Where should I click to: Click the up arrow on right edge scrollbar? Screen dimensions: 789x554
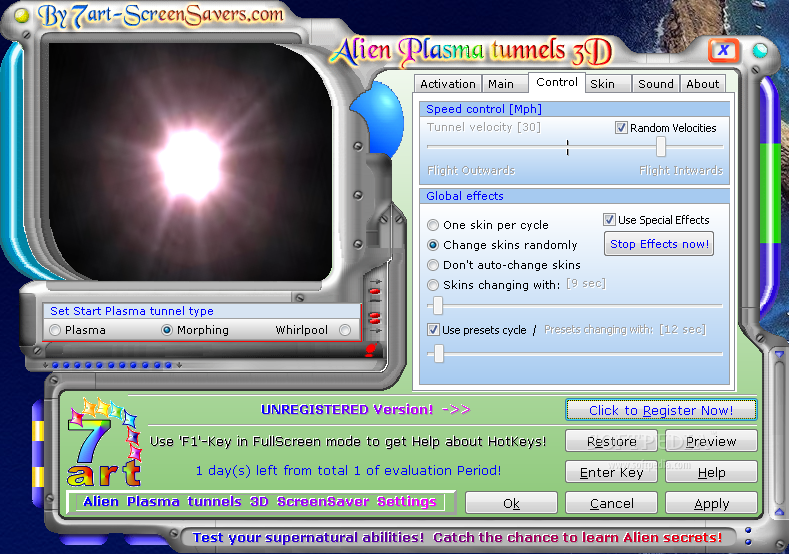(x=779, y=512)
